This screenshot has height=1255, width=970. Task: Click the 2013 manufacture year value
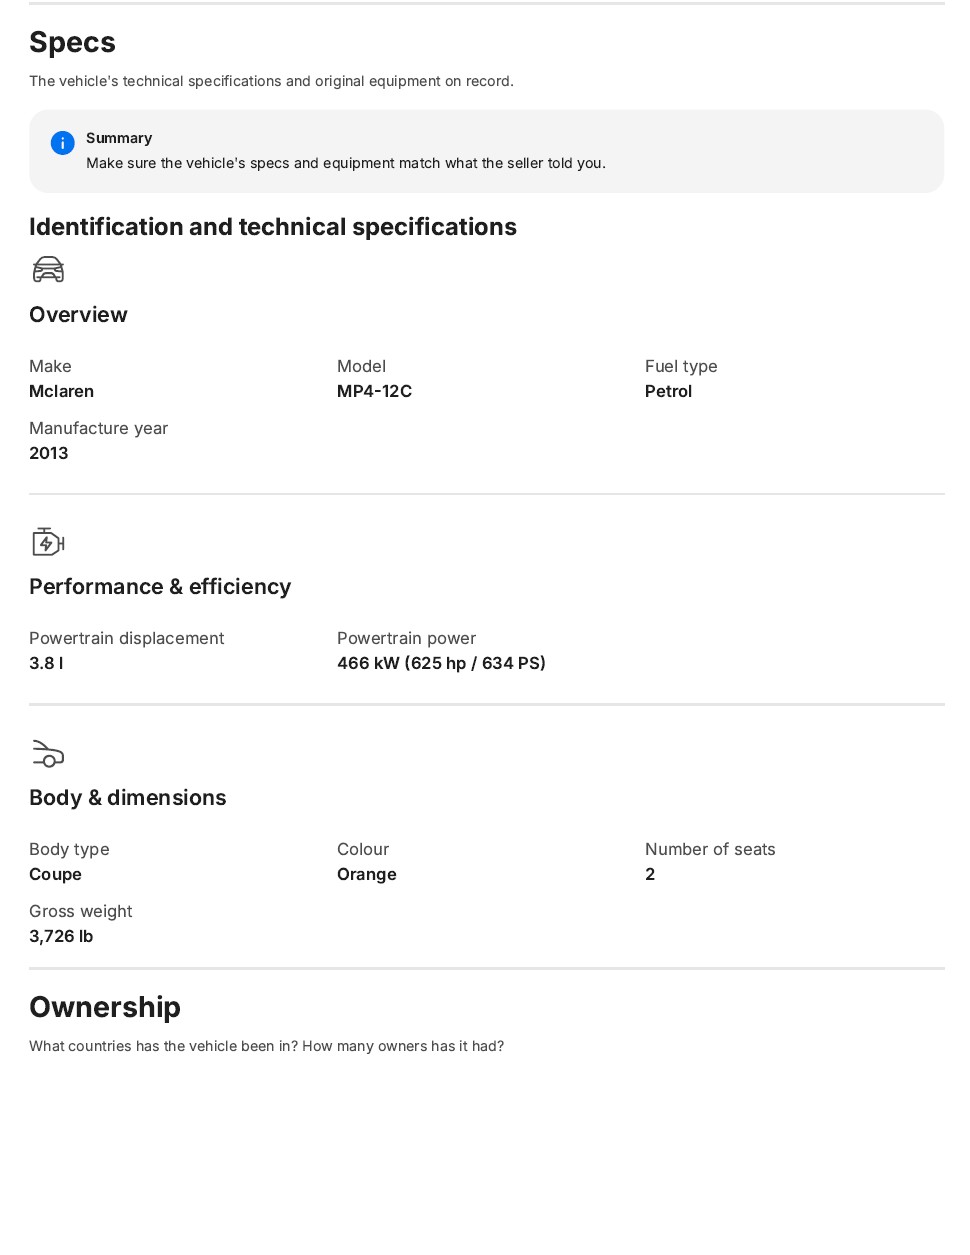pos(49,453)
